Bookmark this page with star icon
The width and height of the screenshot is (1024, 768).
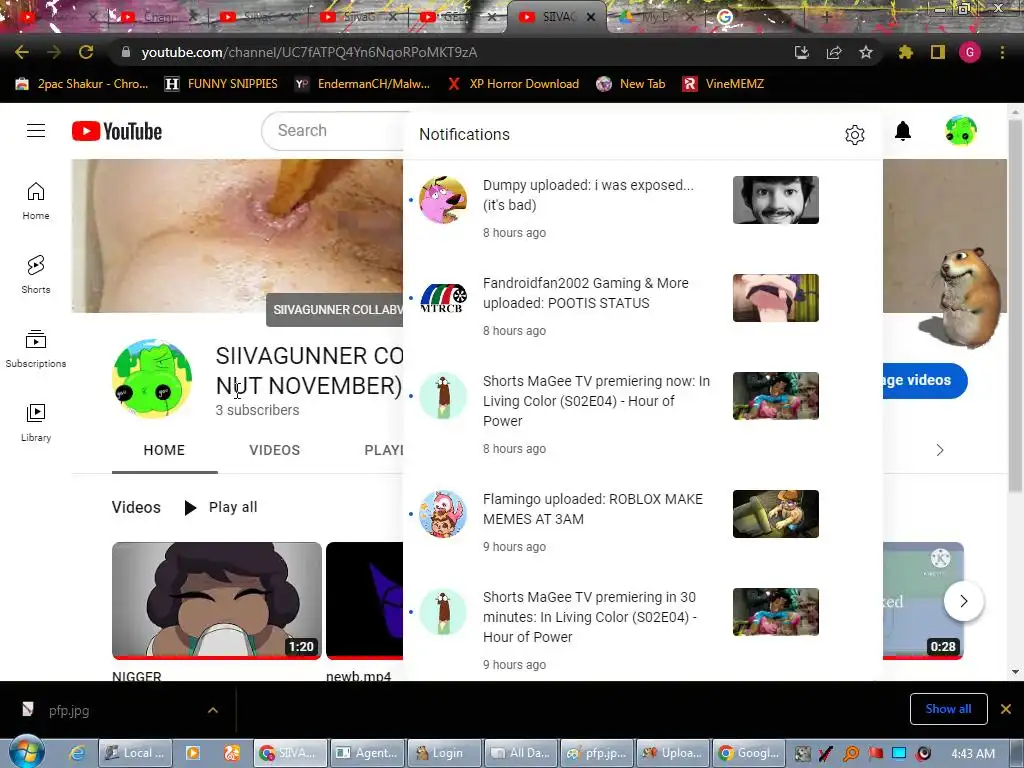coord(866,52)
